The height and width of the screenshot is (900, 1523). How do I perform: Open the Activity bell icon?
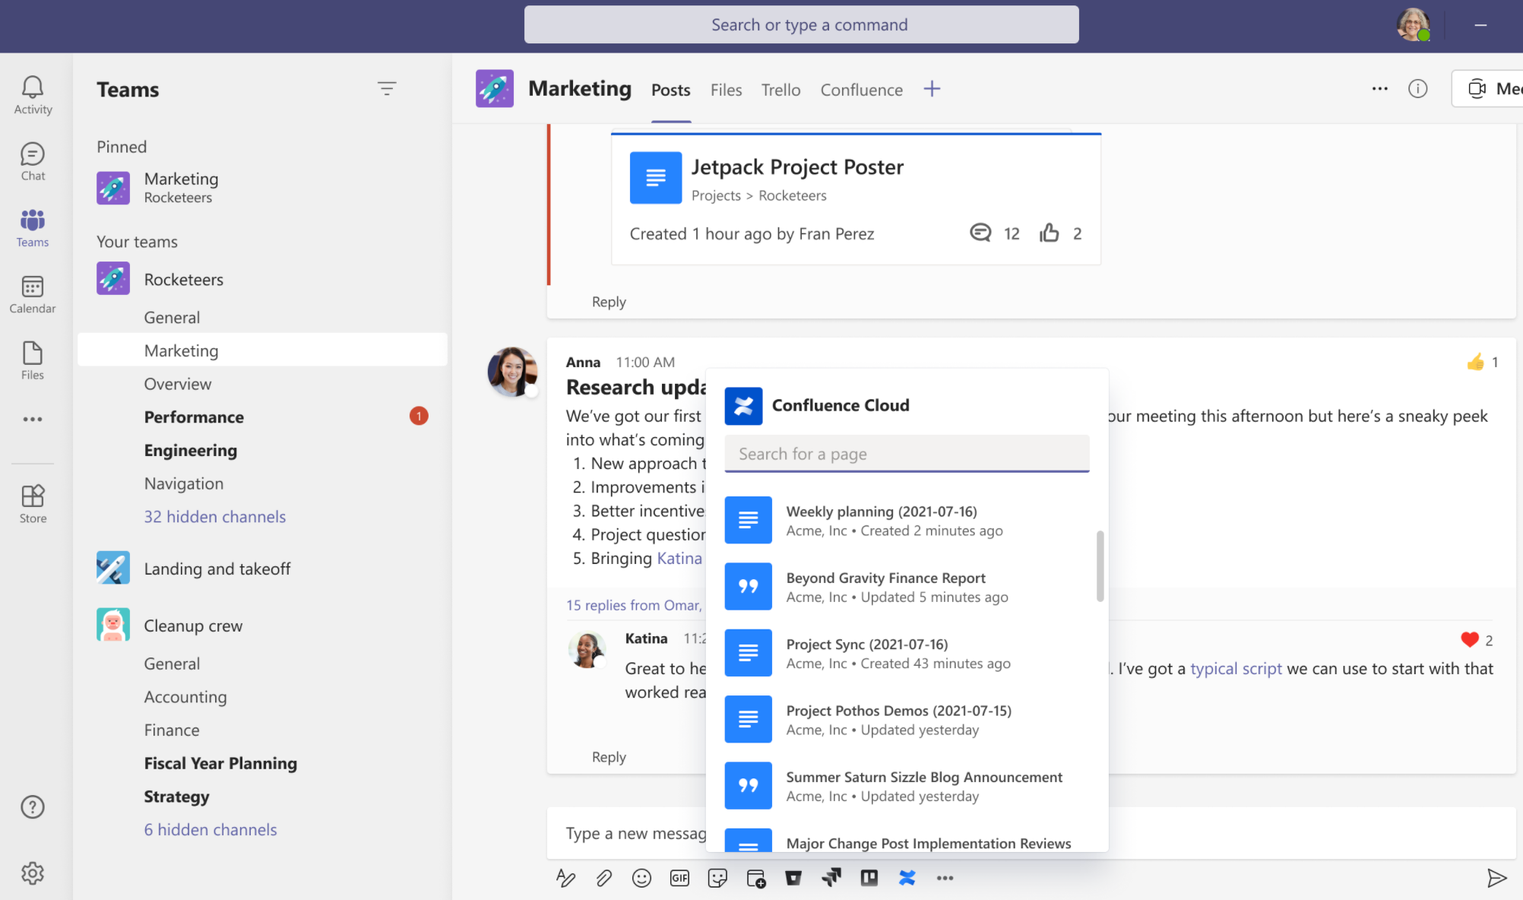[x=32, y=95]
